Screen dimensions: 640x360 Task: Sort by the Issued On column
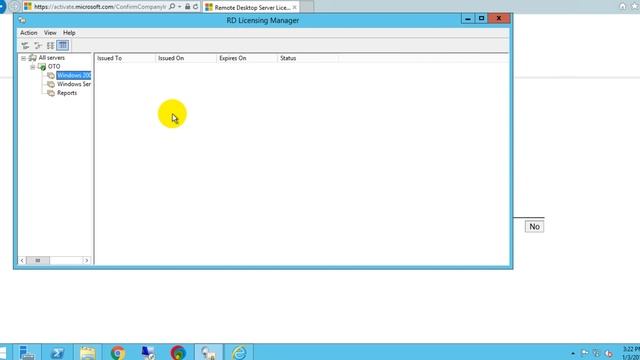click(x=186, y=58)
